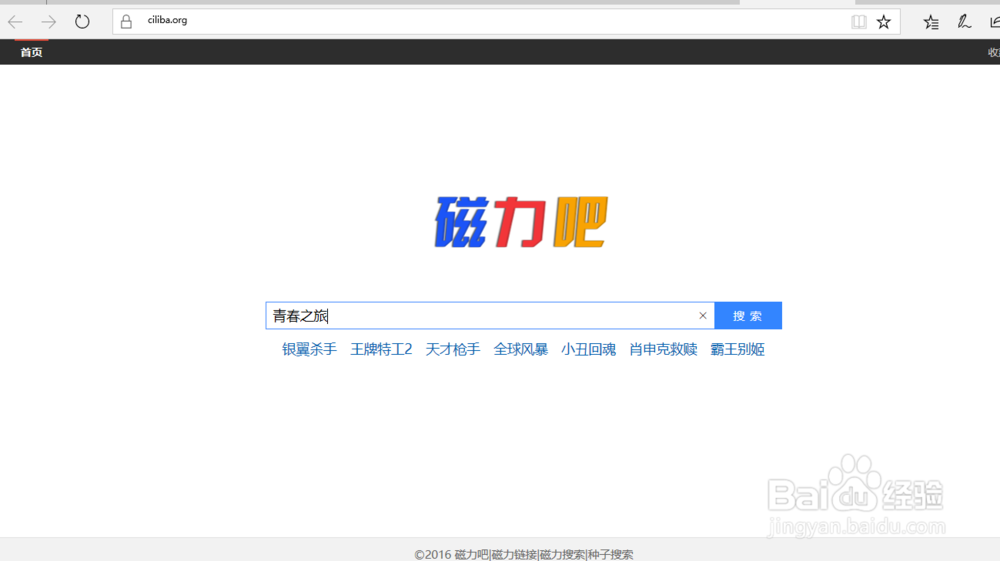Click the browser back arrow

(15, 22)
